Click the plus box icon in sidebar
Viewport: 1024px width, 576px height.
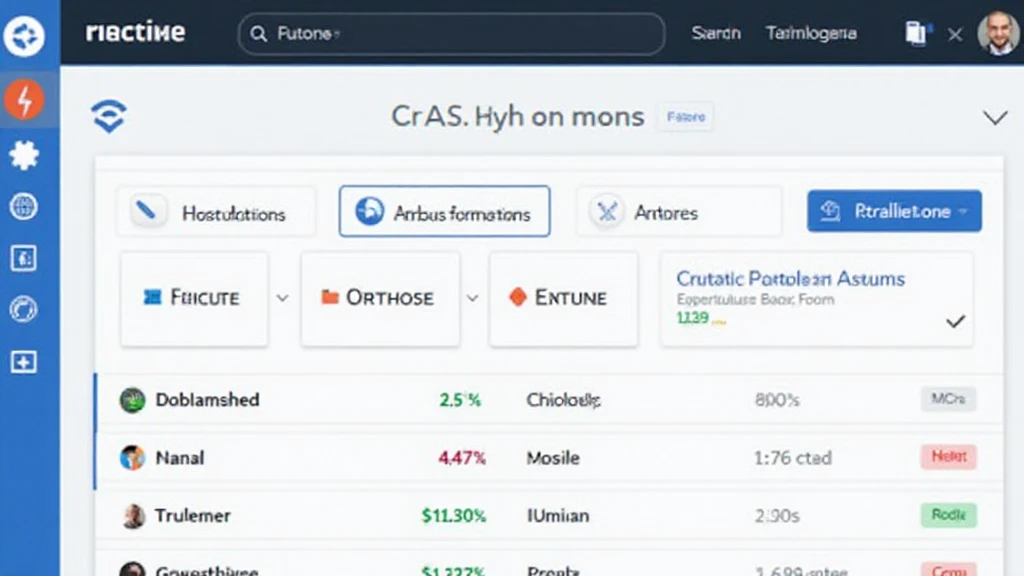(23, 362)
